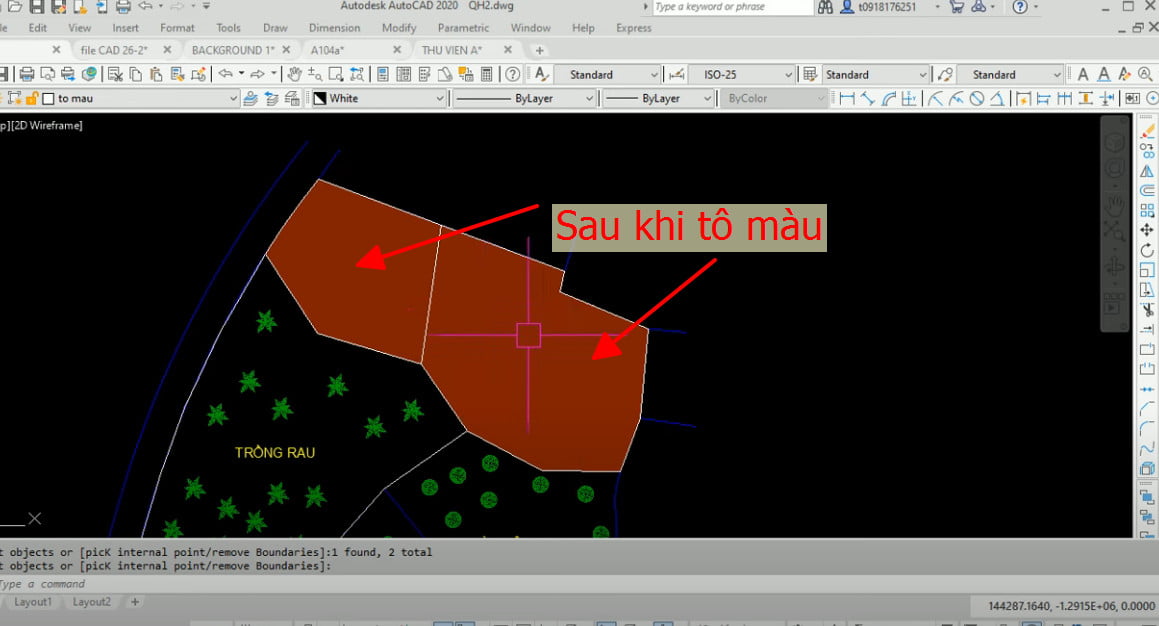This screenshot has width=1159, height=626.
Task: Open the Parametric menu
Action: (x=463, y=27)
